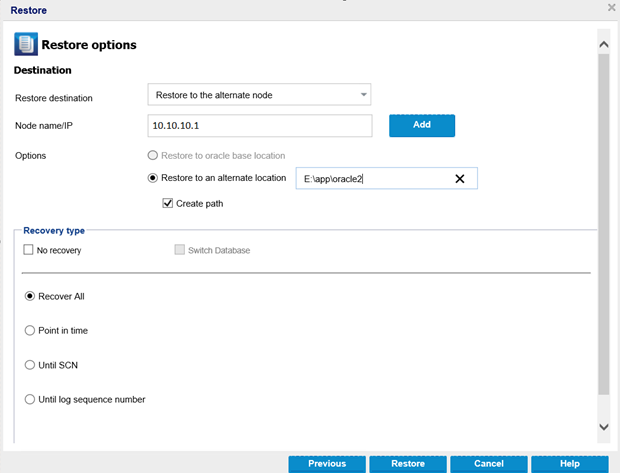Choose Until log sequence number
Viewport: 620px width, 473px height.
(x=30, y=400)
